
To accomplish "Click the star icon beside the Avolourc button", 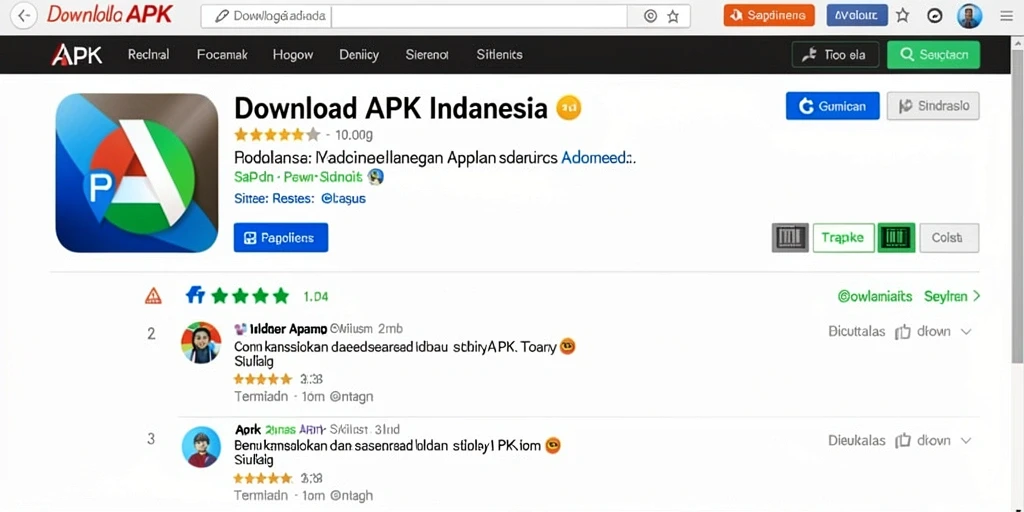I will (903, 16).
